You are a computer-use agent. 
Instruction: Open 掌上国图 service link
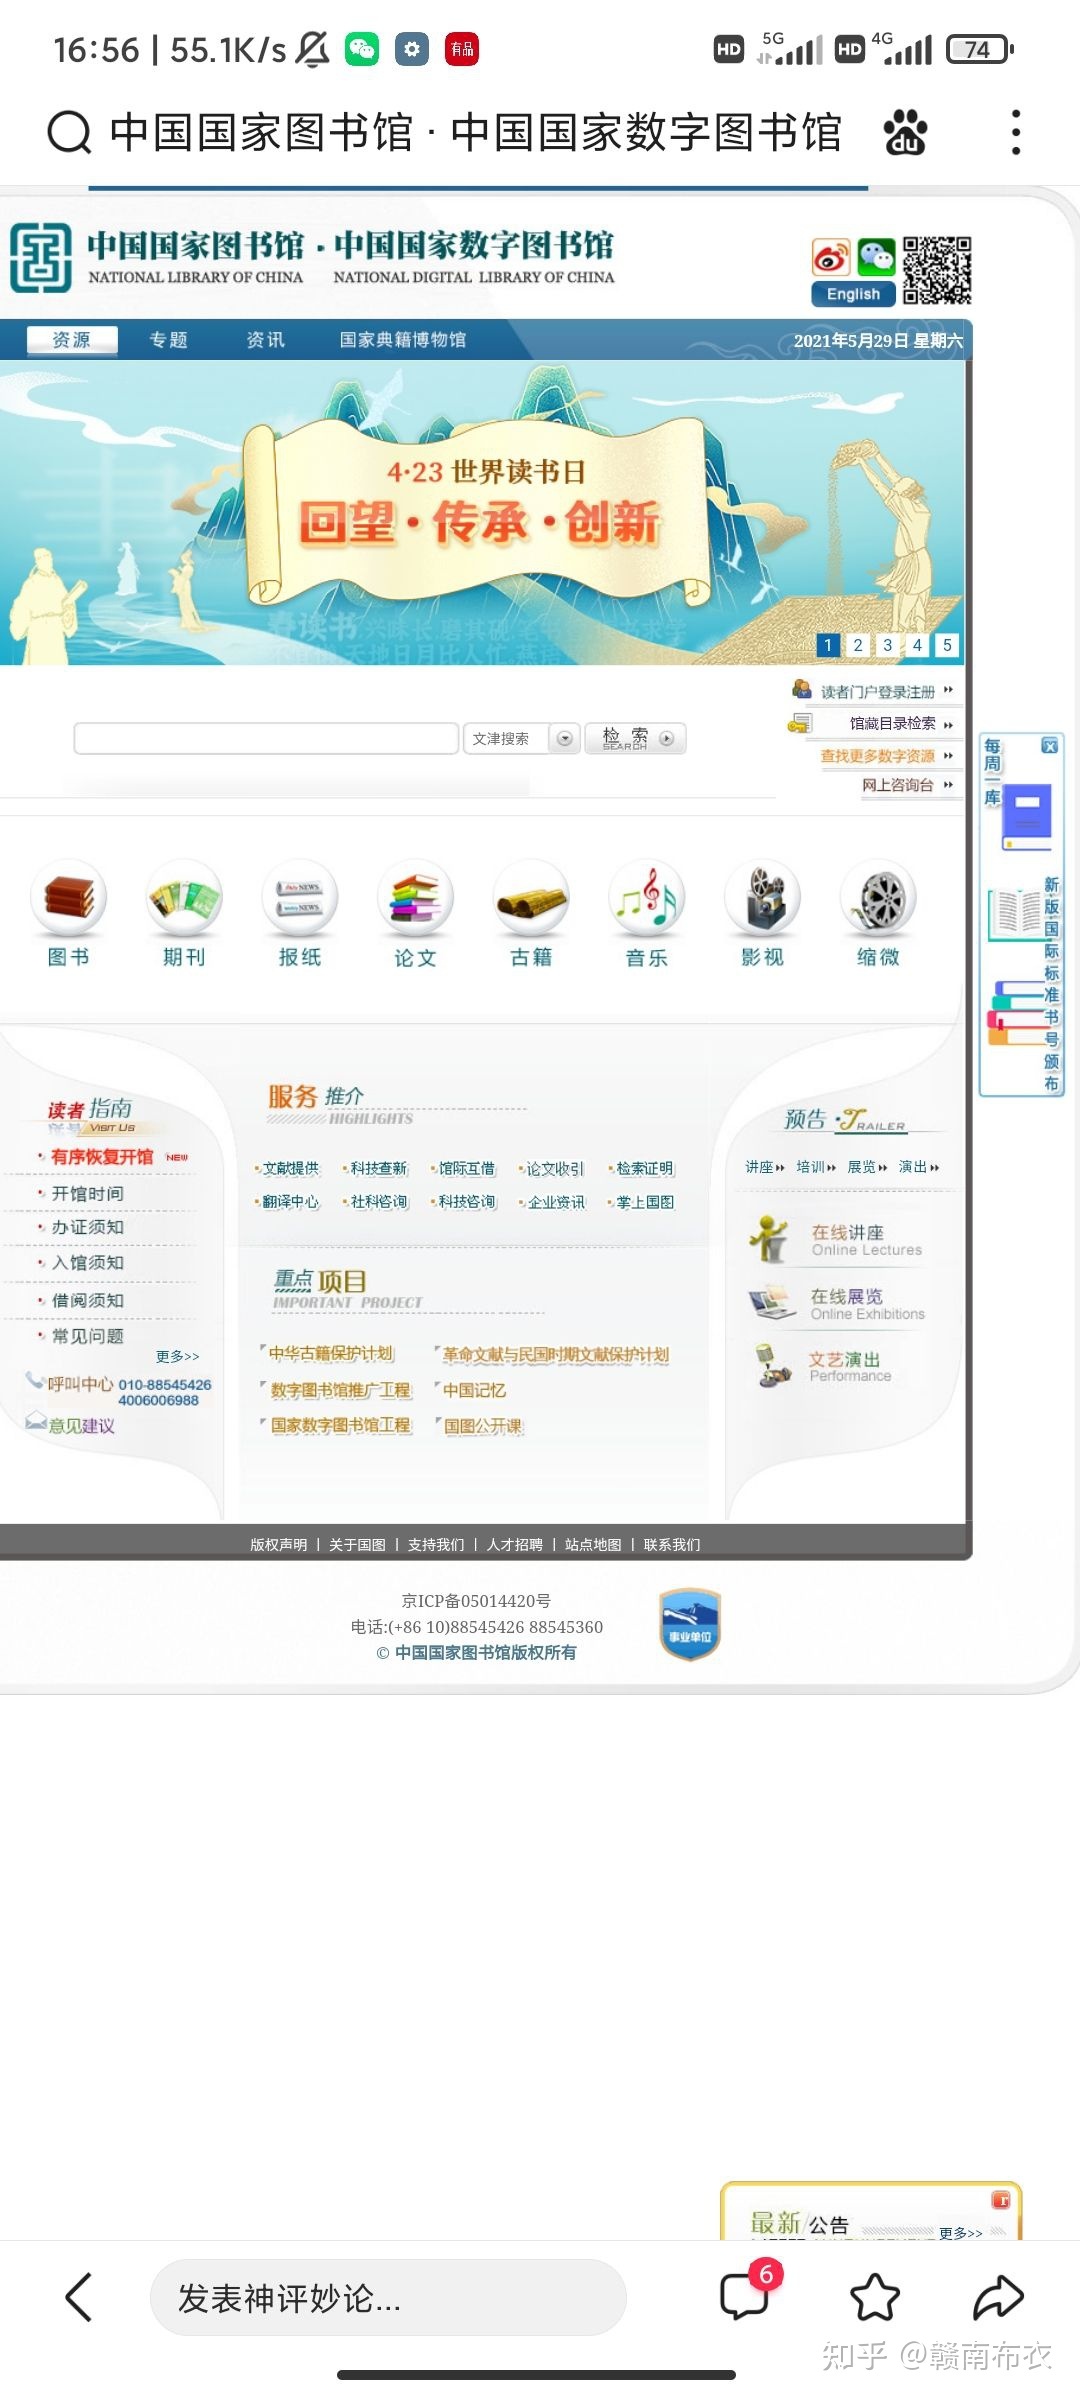645,1202
